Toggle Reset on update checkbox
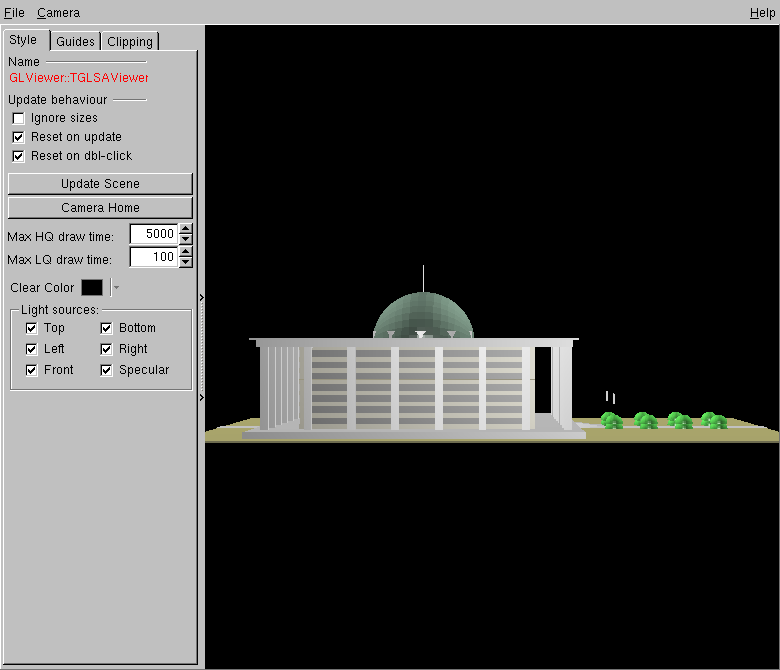 click(x=18, y=137)
